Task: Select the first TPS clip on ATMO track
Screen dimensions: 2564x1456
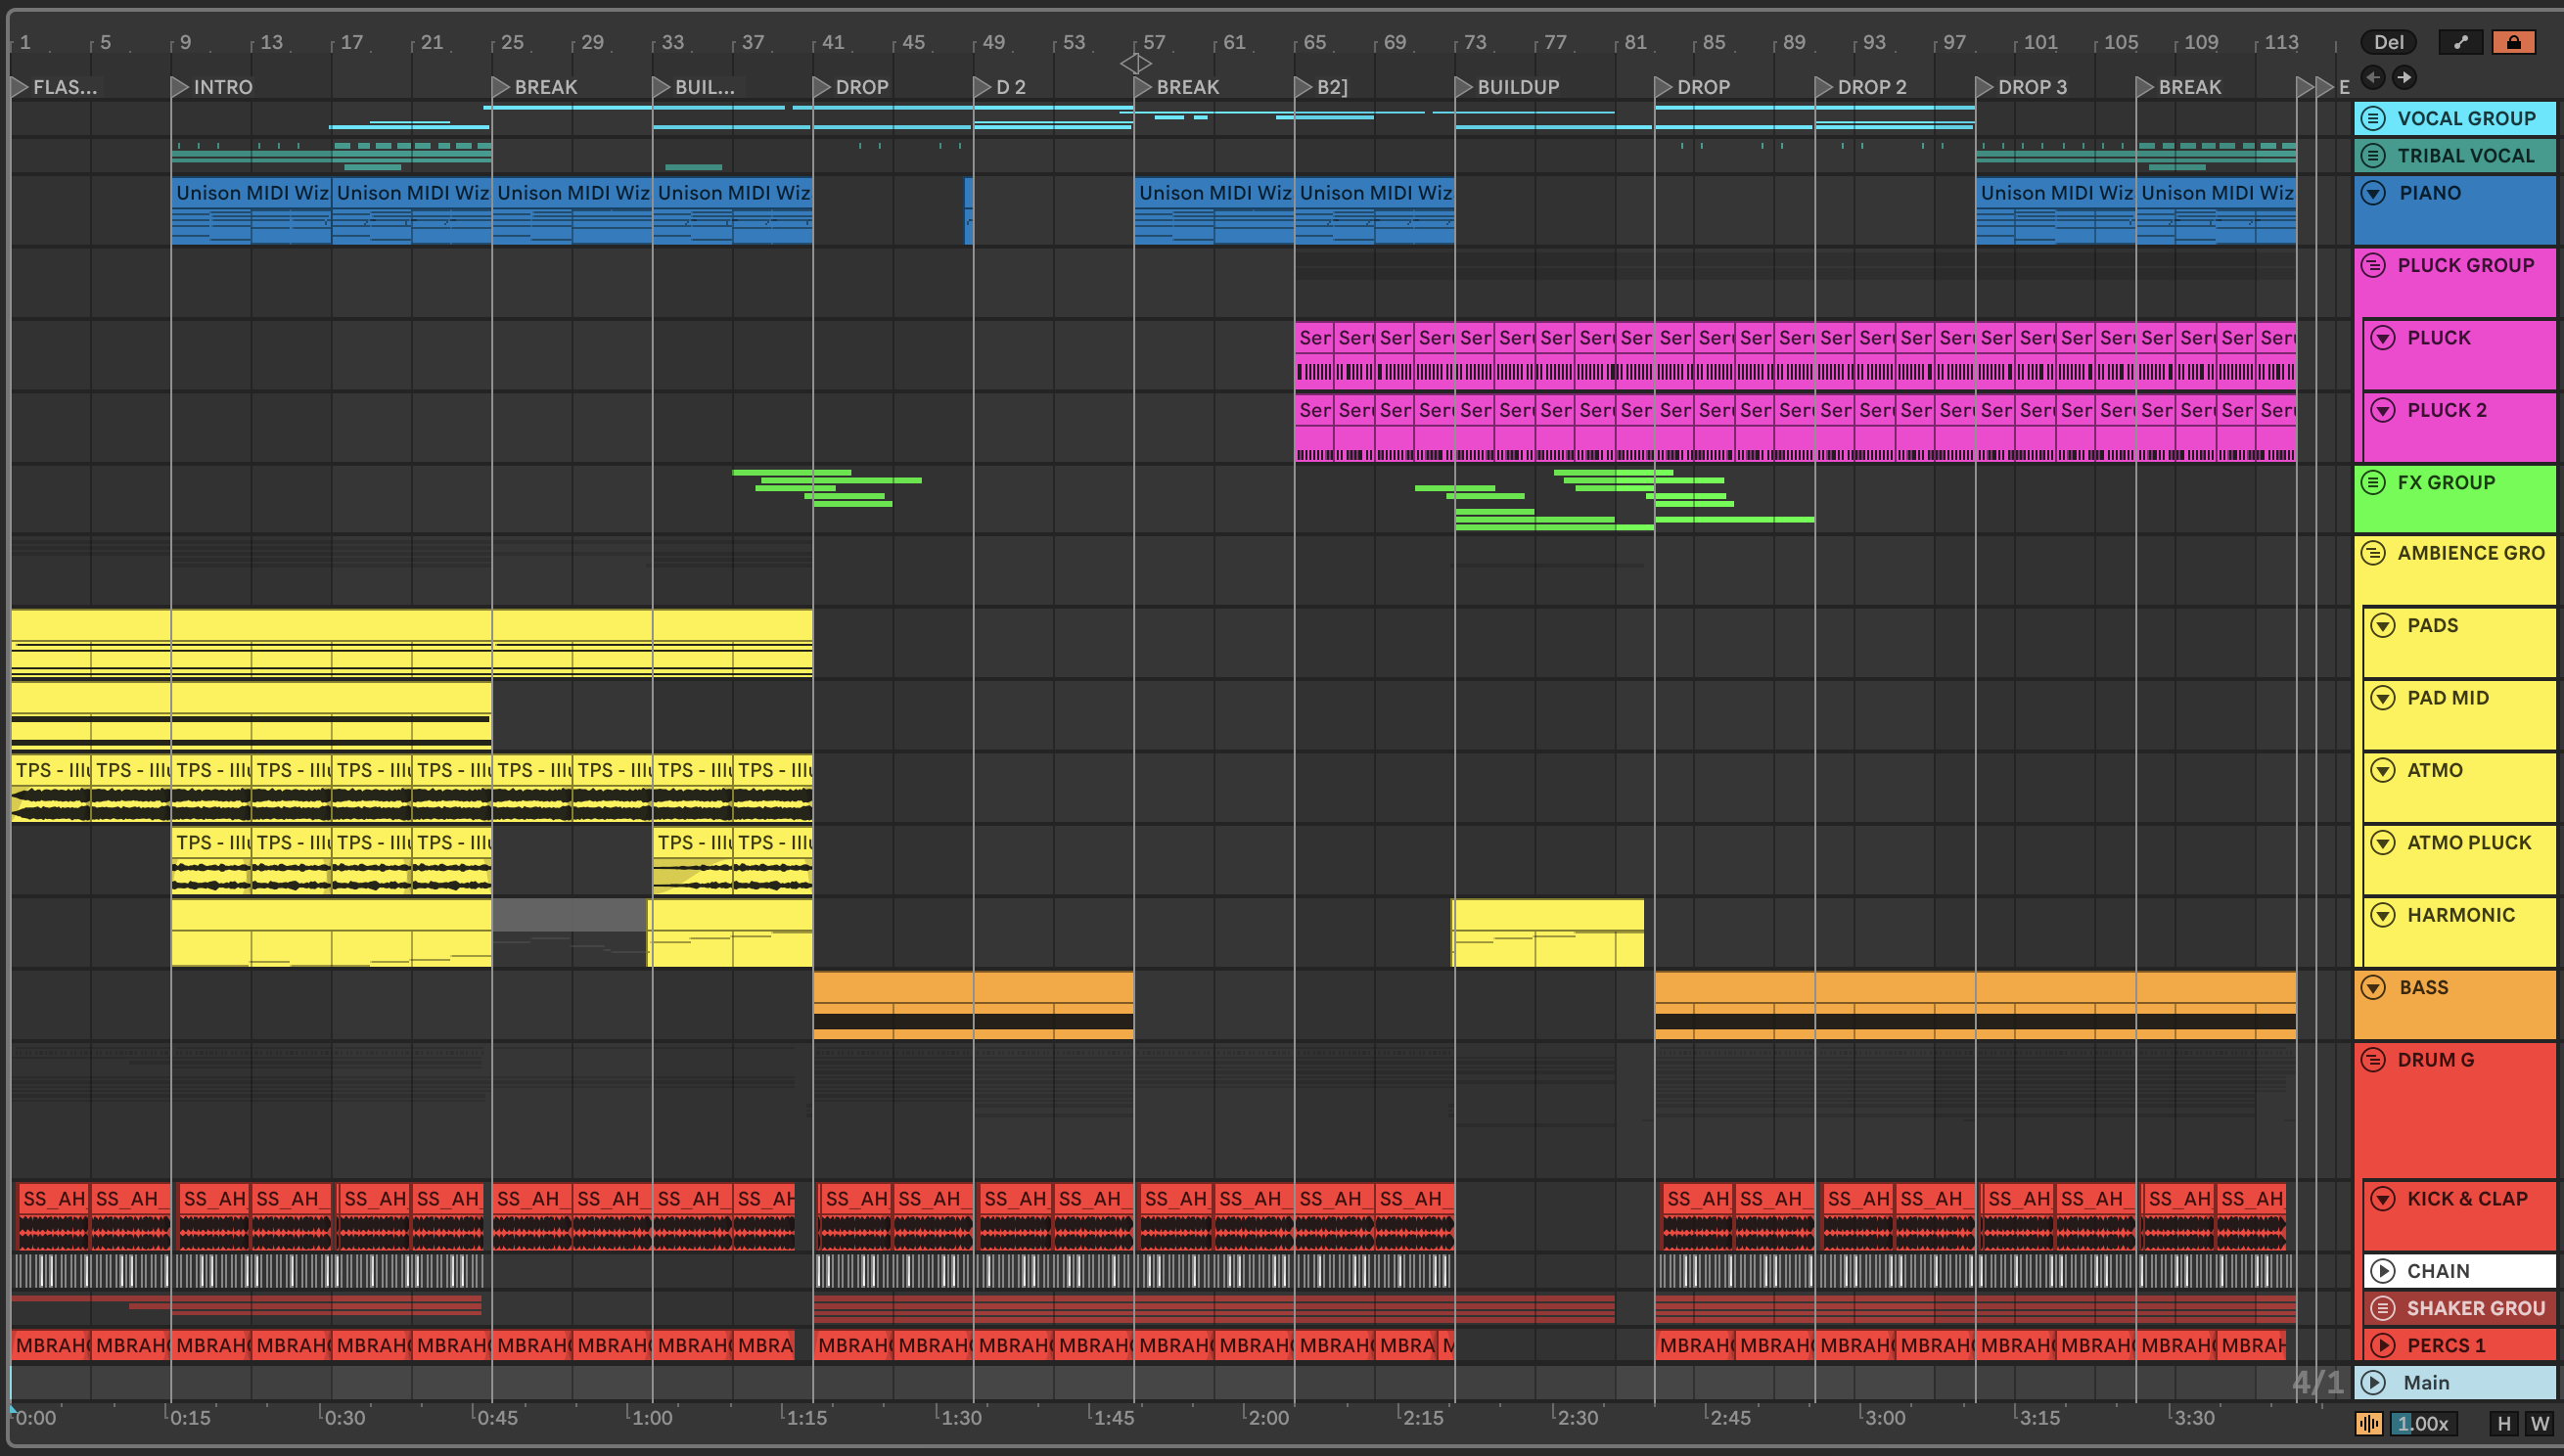Action: pos(50,789)
